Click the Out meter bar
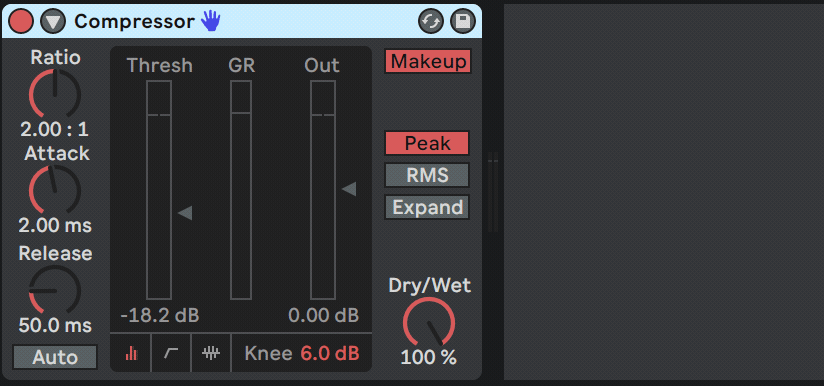Screen dimensions: 824x386 pos(323,190)
